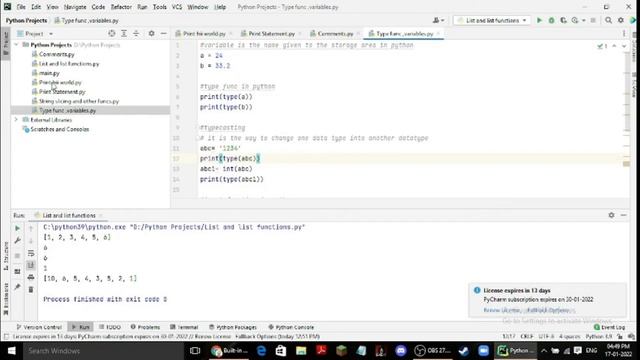Select main.py in project tree
Viewport: 640px width, 360px height.
(x=49, y=73)
